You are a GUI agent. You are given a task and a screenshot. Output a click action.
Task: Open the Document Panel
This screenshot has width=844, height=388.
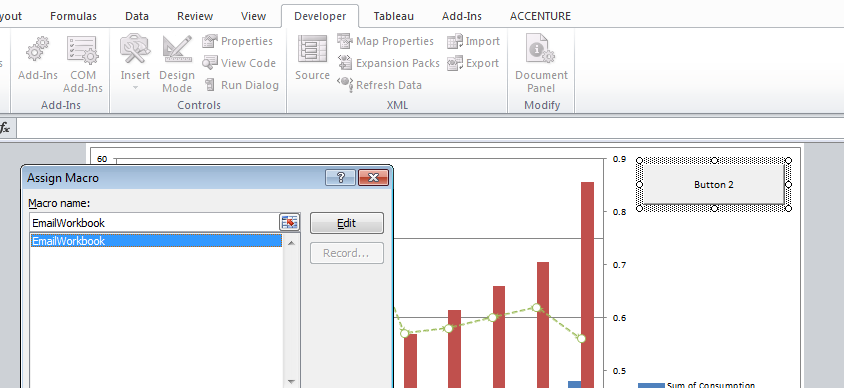click(541, 65)
